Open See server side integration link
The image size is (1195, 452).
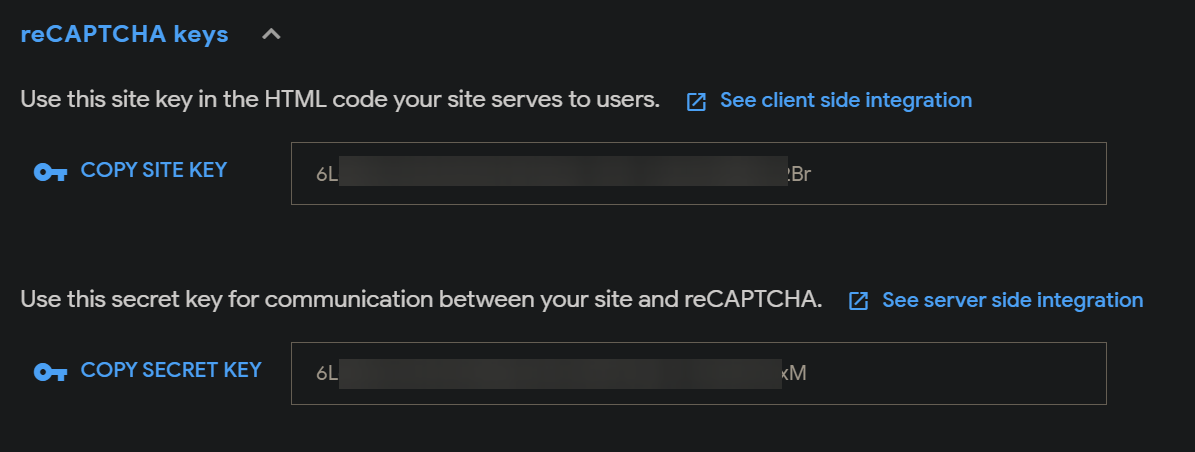1012,300
